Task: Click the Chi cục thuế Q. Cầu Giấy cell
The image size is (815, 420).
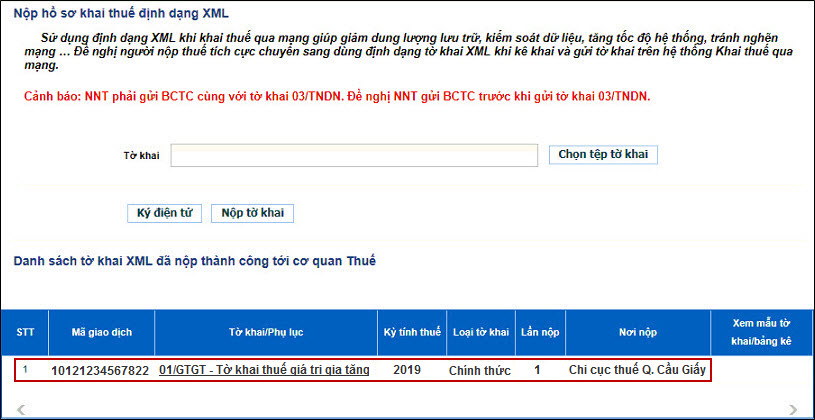Action: click(637, 370)
